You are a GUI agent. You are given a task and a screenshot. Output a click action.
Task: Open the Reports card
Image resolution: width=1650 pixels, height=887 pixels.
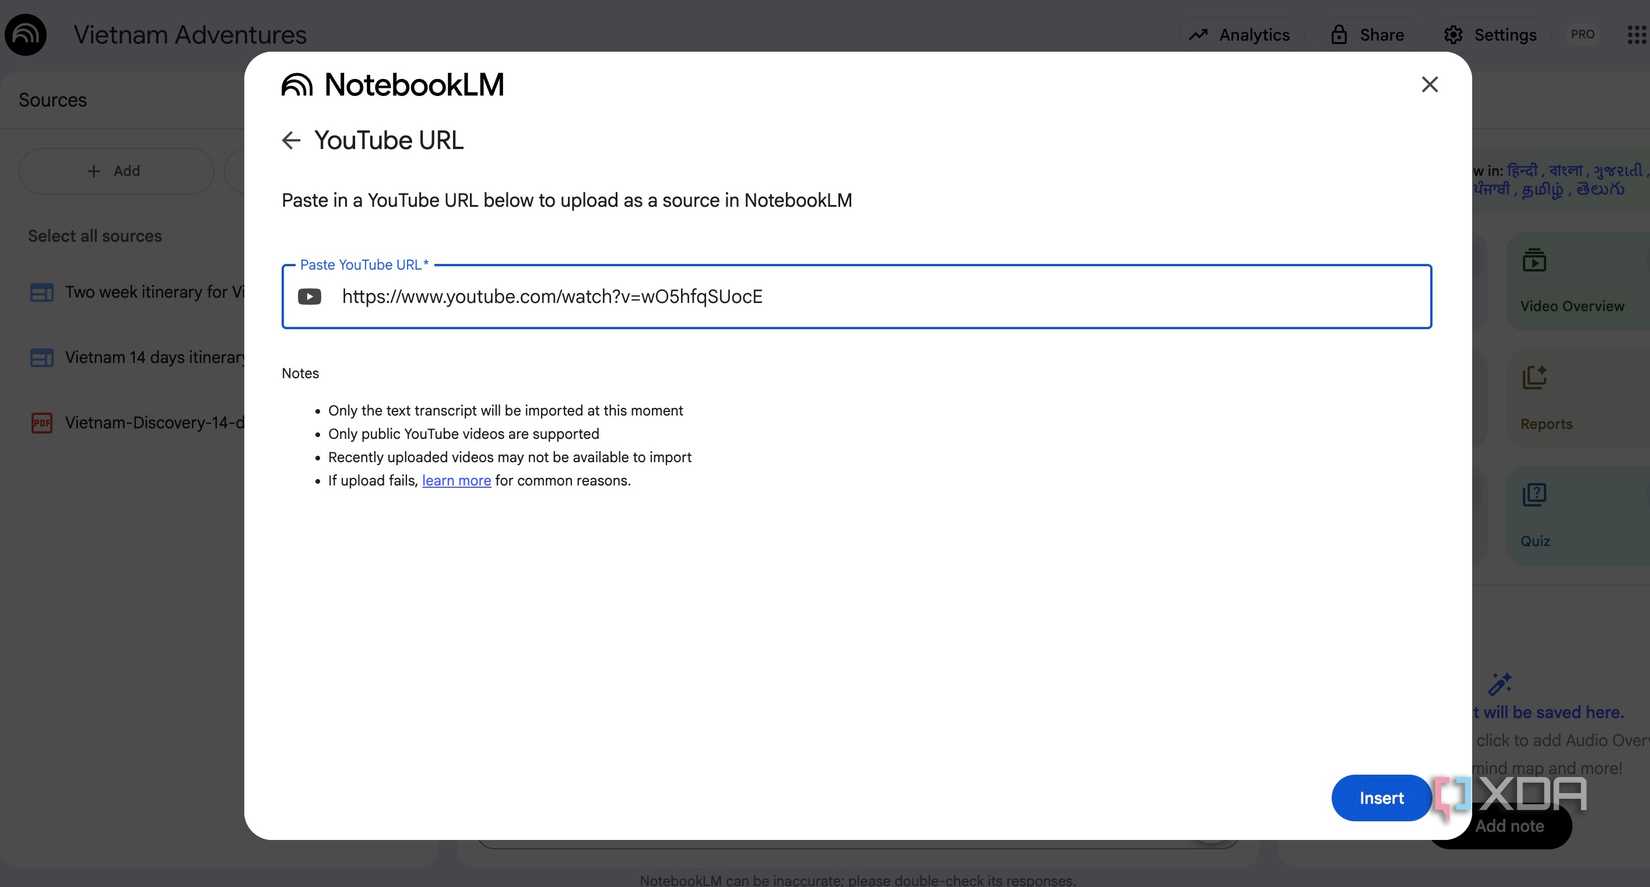[x=1578, y=399]
